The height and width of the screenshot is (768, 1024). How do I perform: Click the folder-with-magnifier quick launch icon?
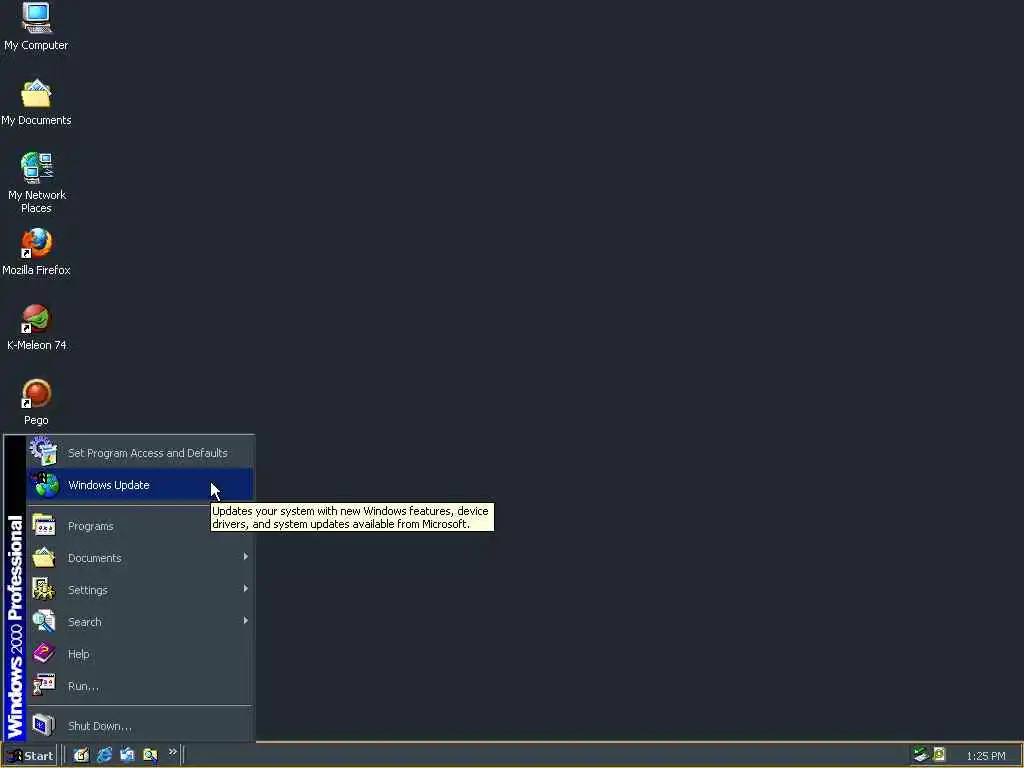[150, 755]
